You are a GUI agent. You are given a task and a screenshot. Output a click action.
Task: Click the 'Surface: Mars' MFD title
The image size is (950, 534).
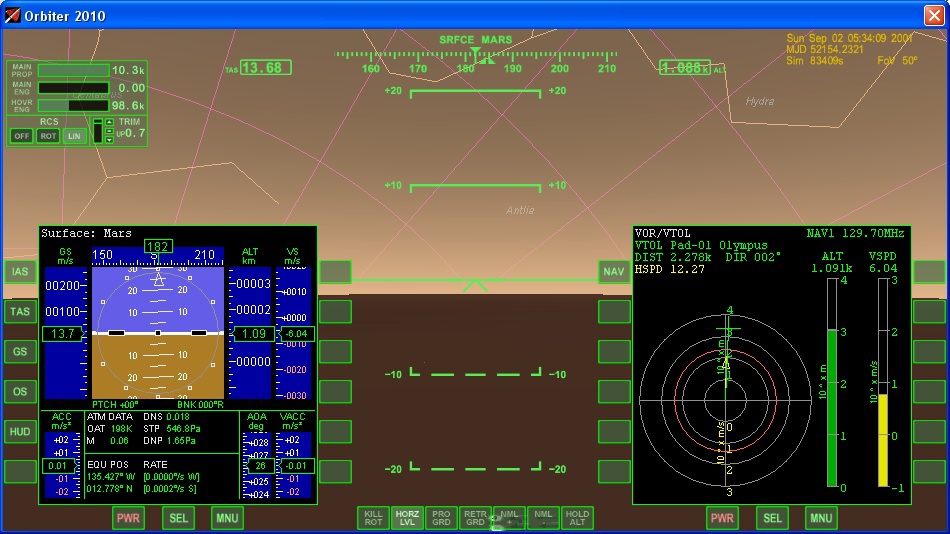click(x=86, y=233)
